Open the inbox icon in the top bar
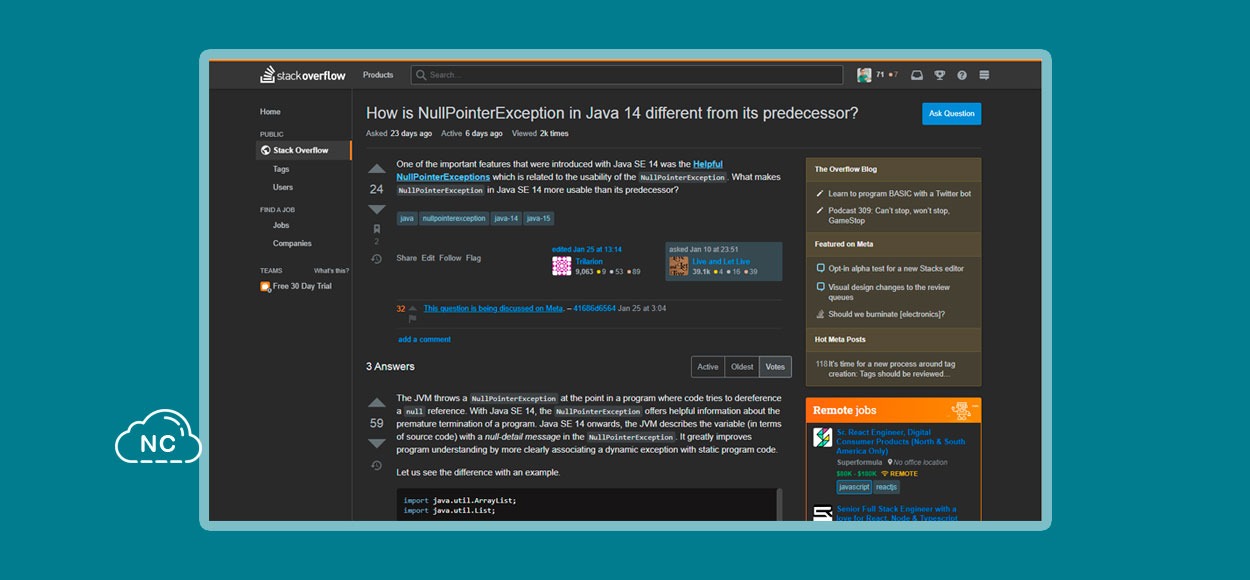1250x580 pixels. coord(917,75)
